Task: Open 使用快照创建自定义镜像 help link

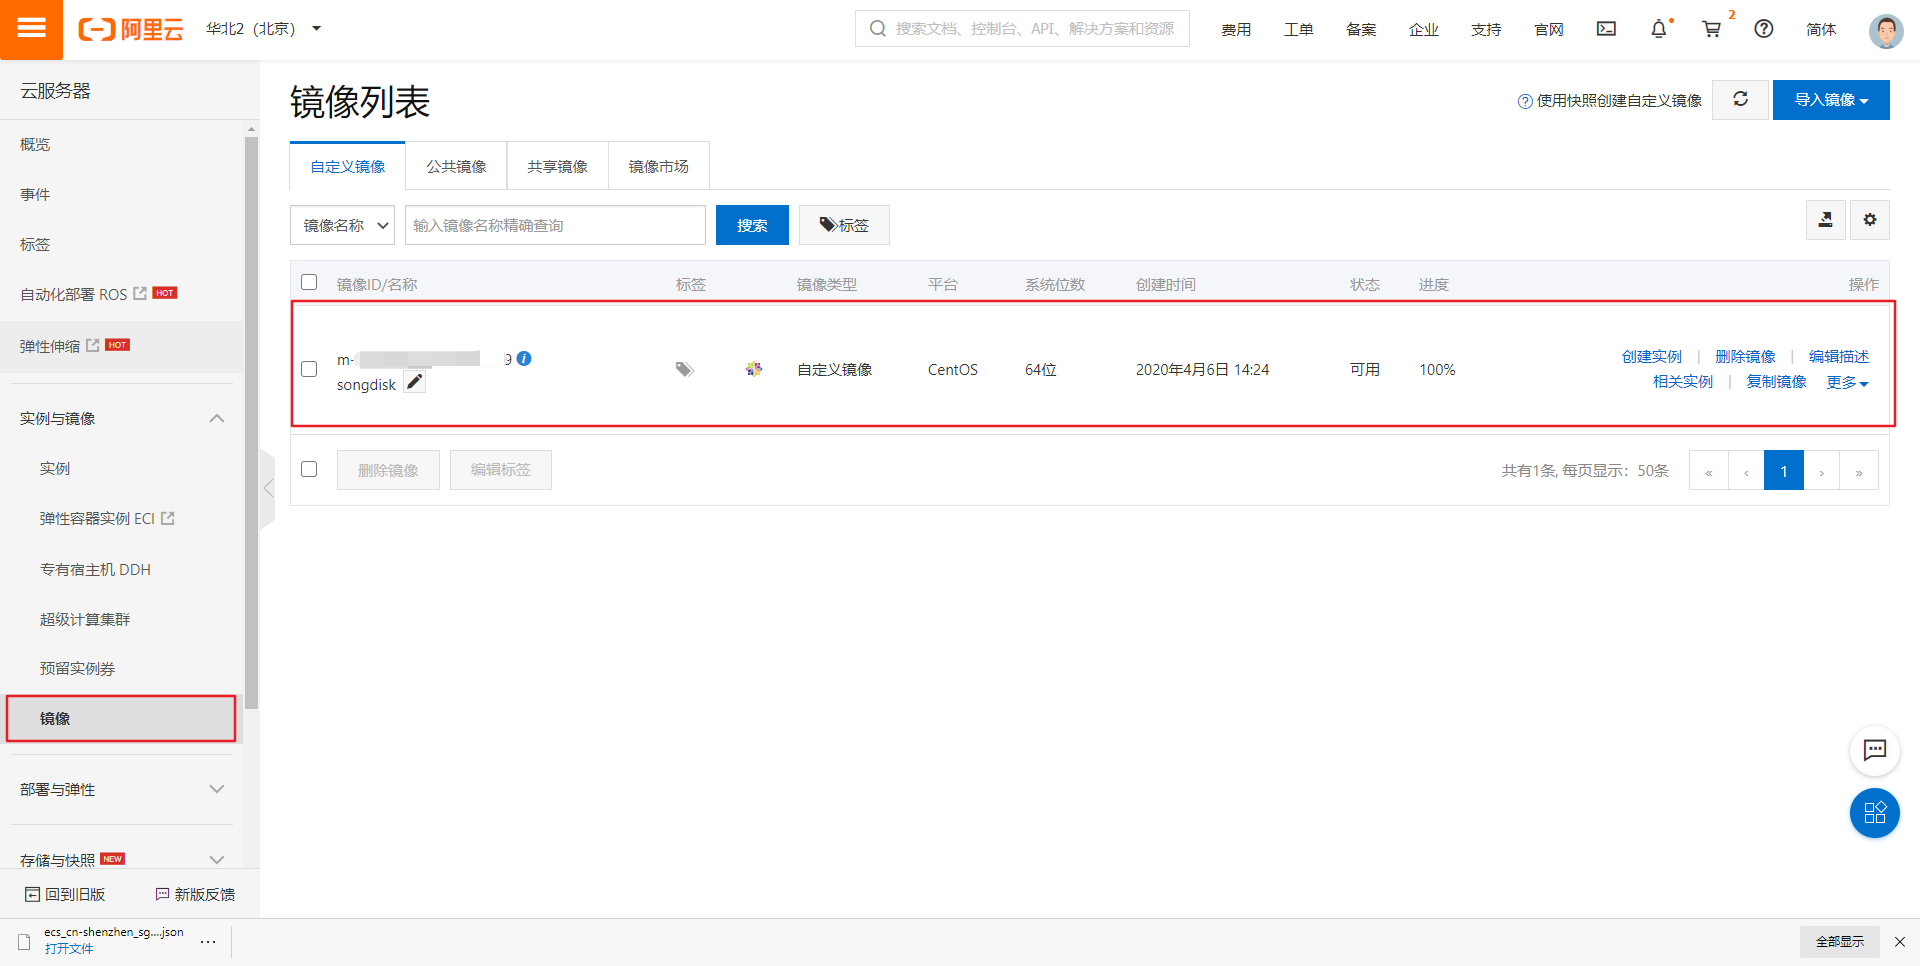Action: pos(1610,100)
